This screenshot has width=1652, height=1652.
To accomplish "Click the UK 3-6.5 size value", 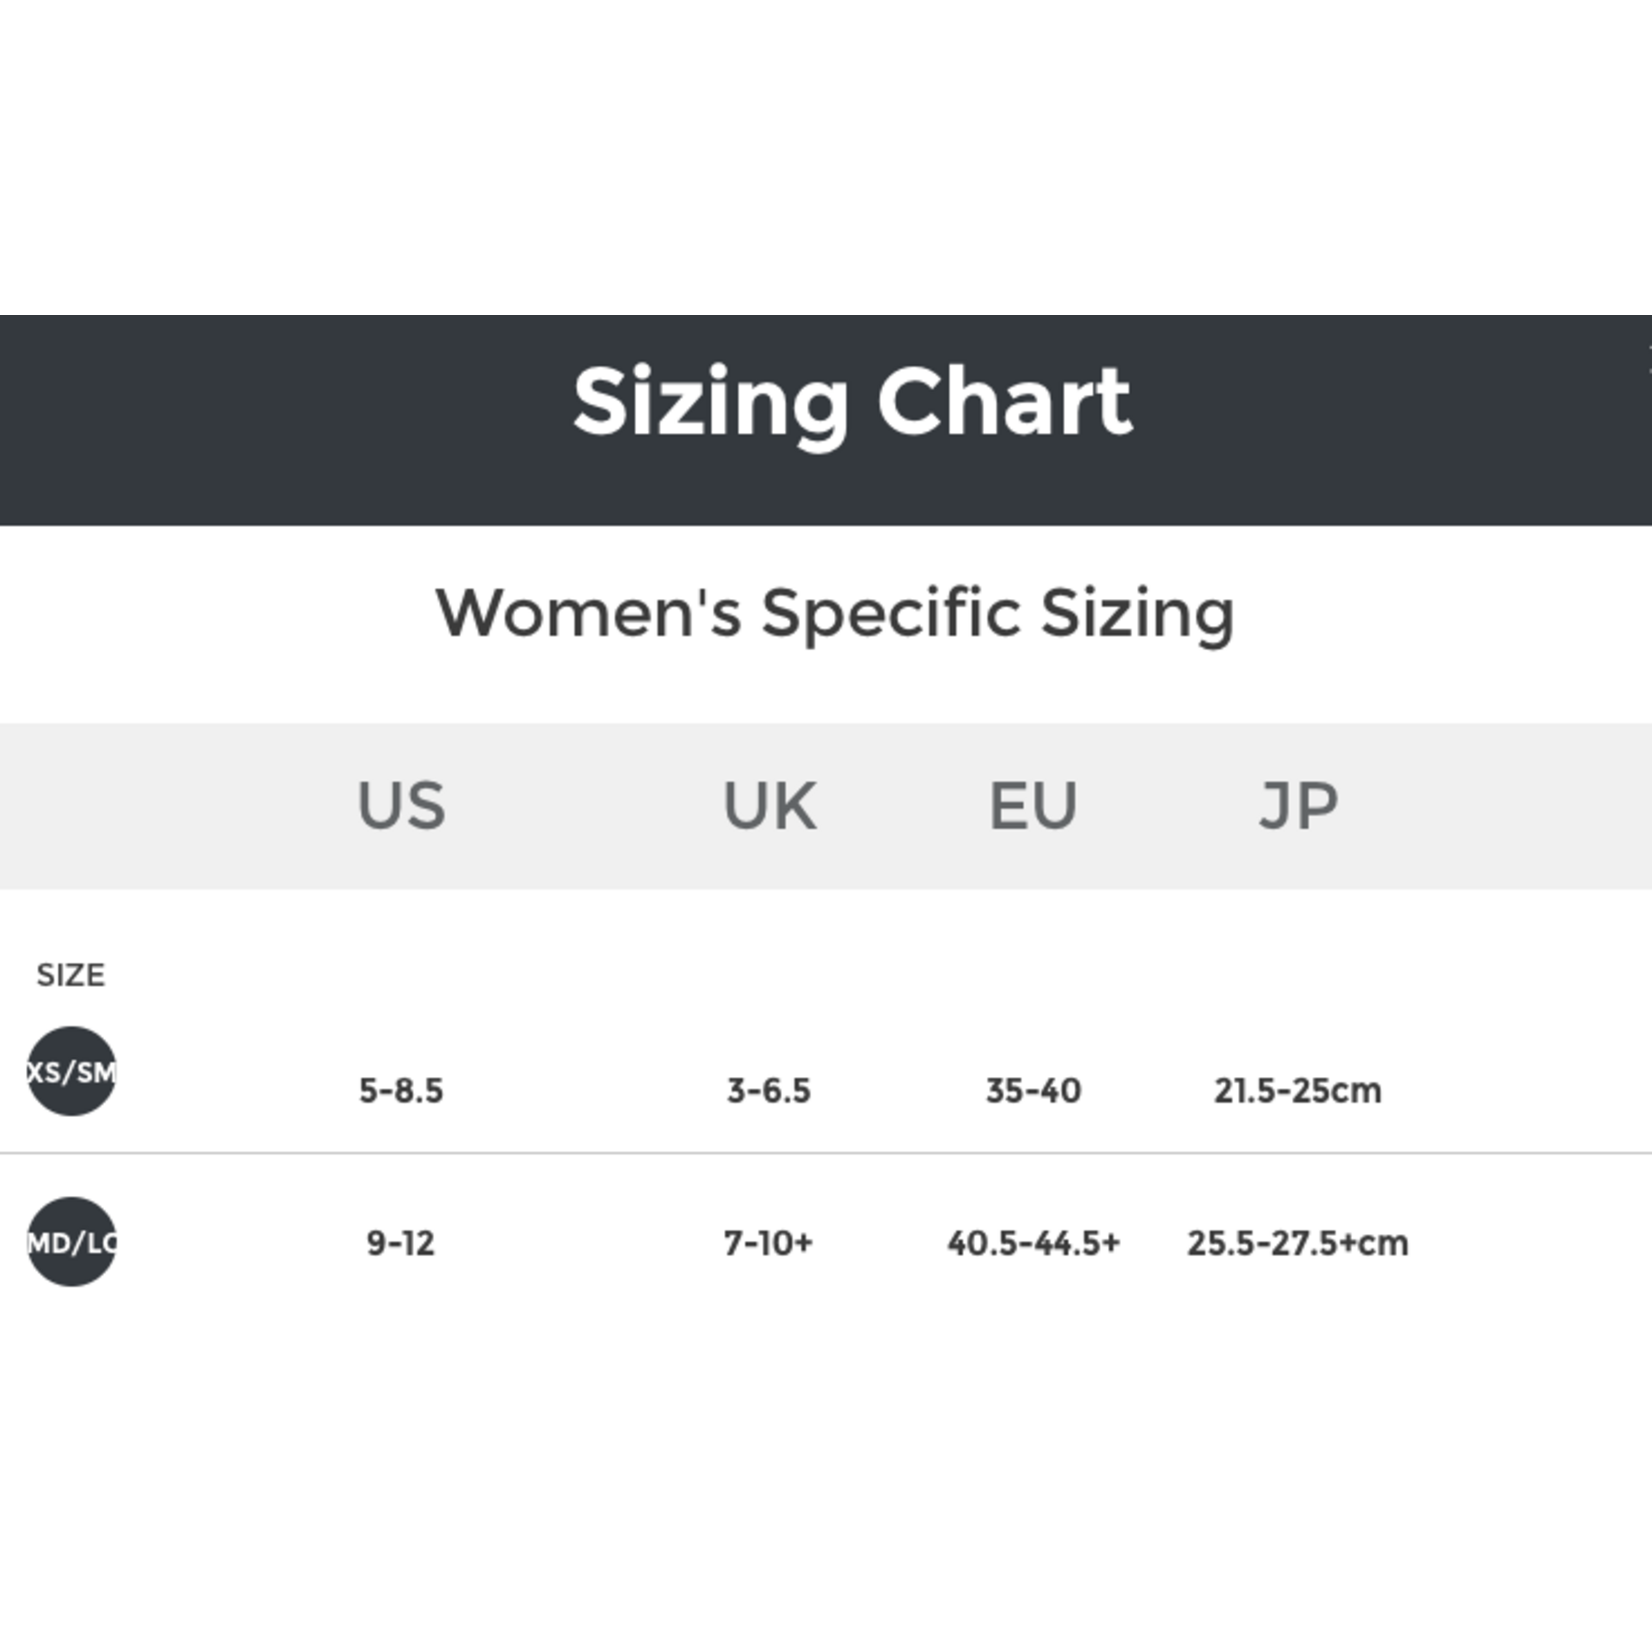I will [769, 1090].
